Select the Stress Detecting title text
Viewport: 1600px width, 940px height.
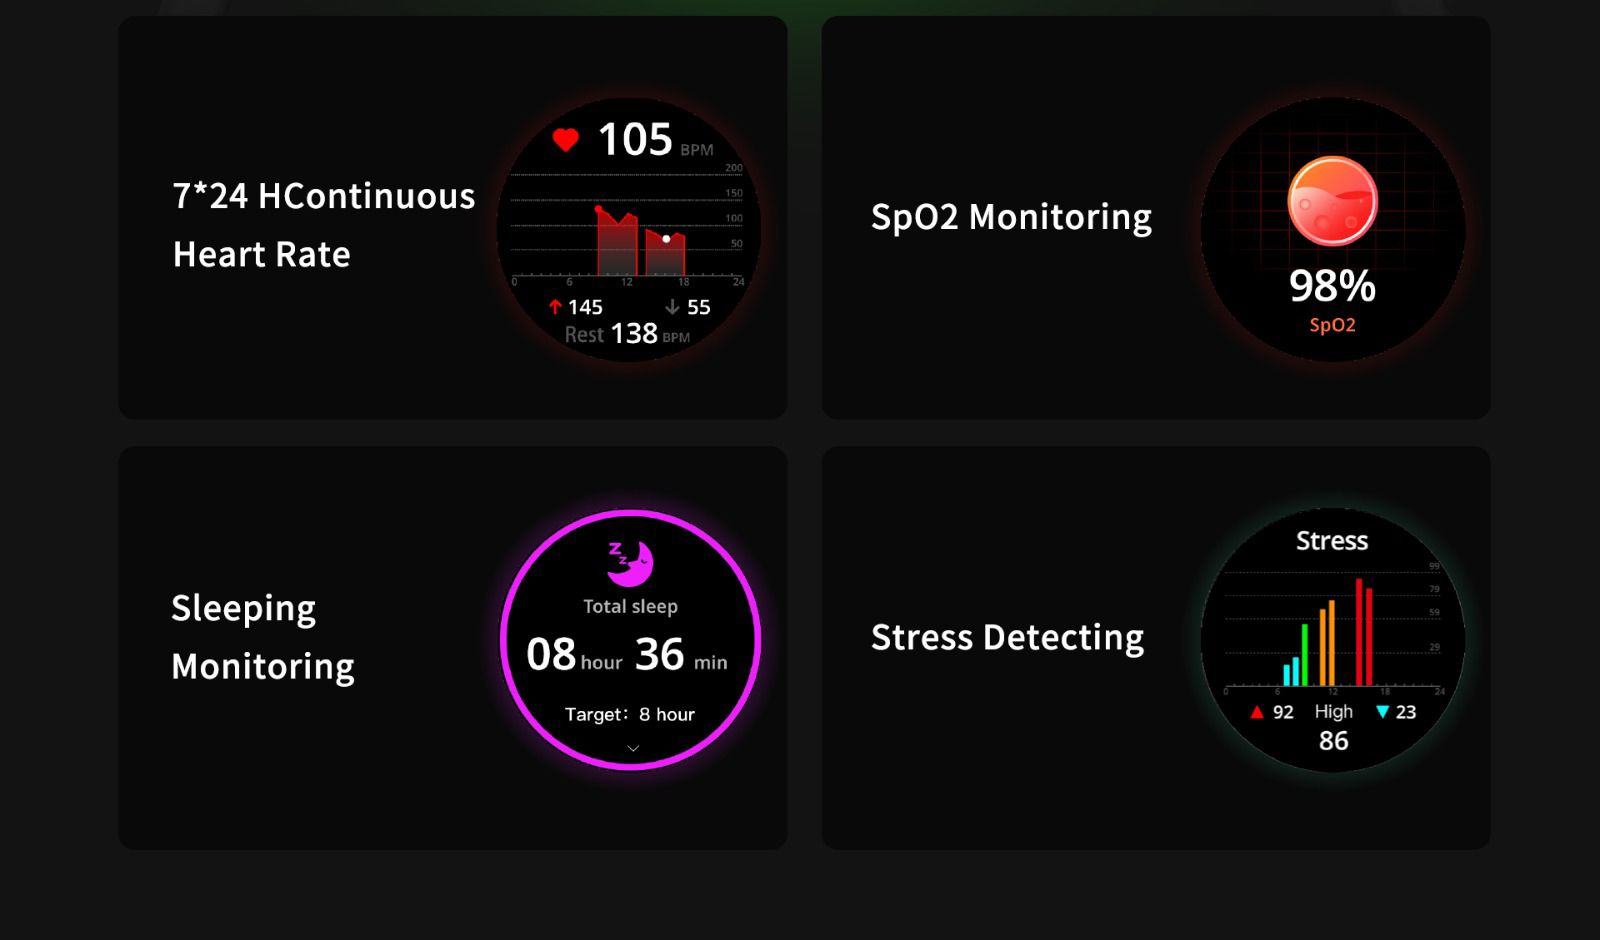click(x=1007, y=637)
